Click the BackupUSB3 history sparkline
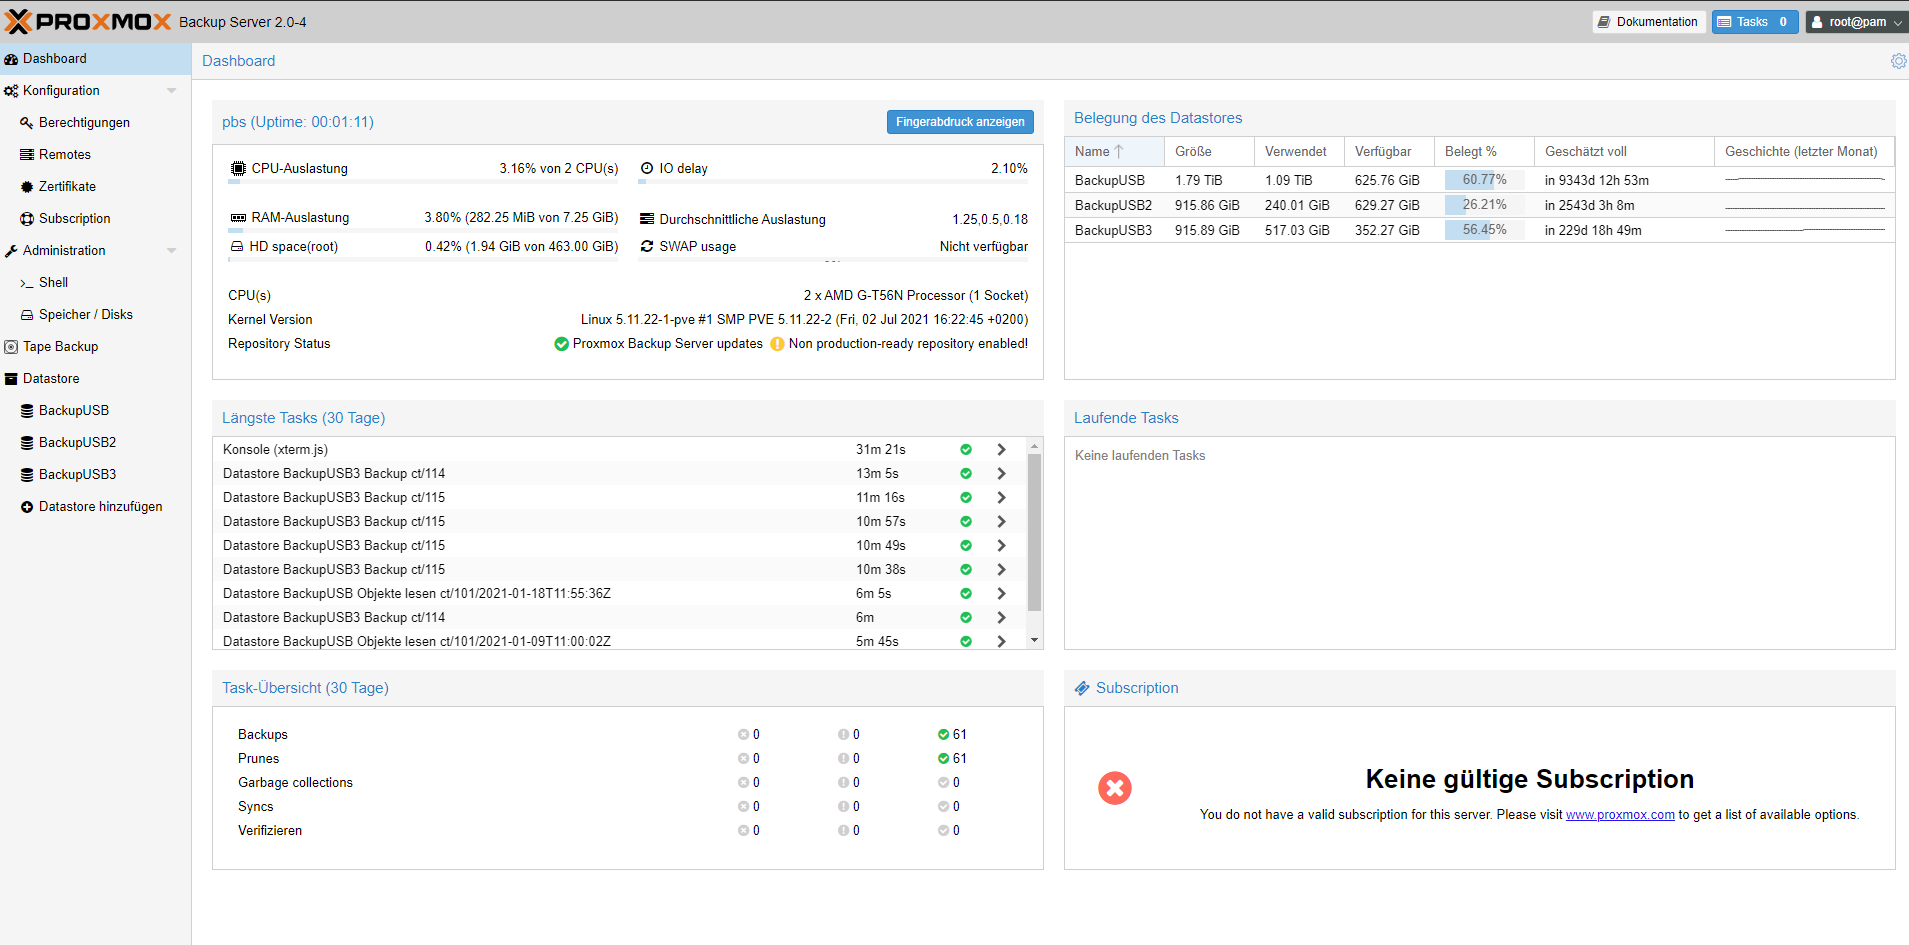Screen dimensions: 1909x945 (x=1804, y=230)
